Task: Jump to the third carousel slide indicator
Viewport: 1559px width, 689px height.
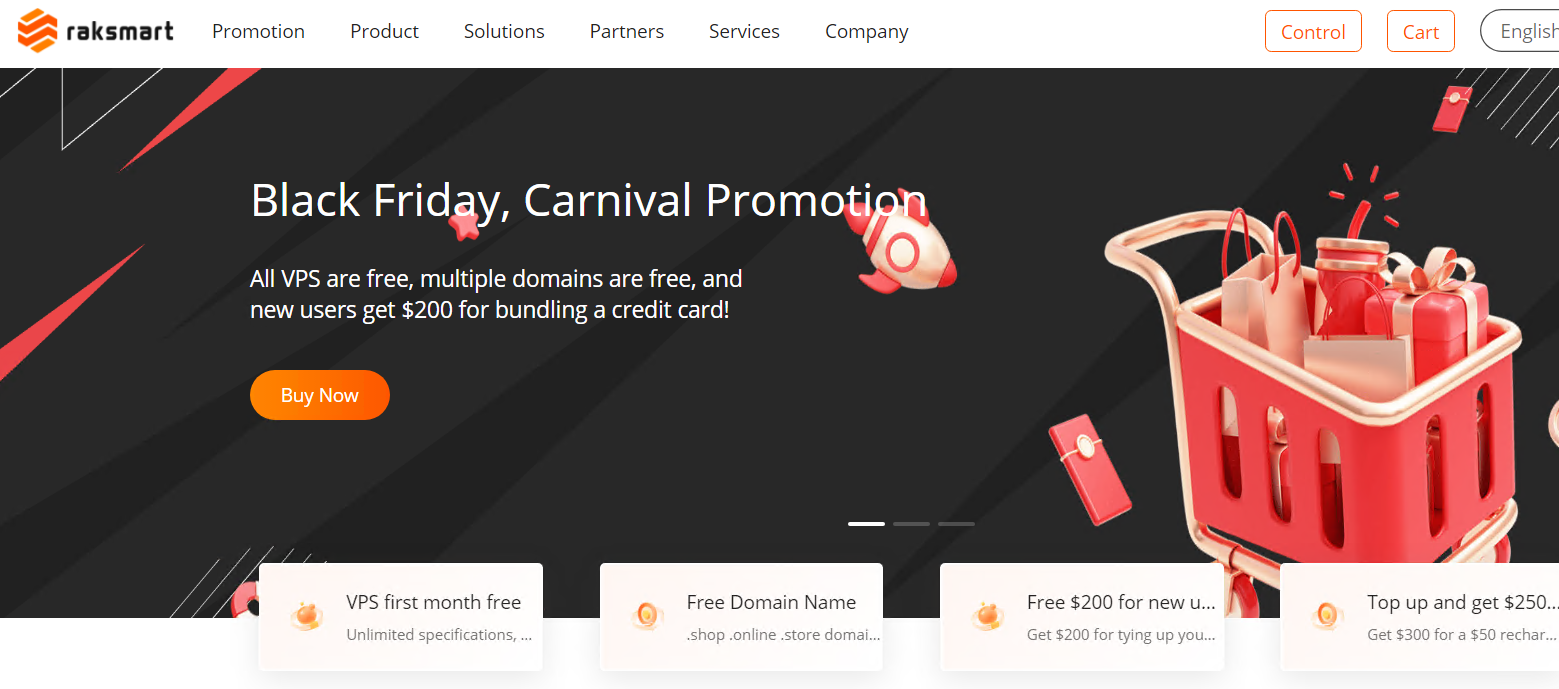Action: click(956, 524)
